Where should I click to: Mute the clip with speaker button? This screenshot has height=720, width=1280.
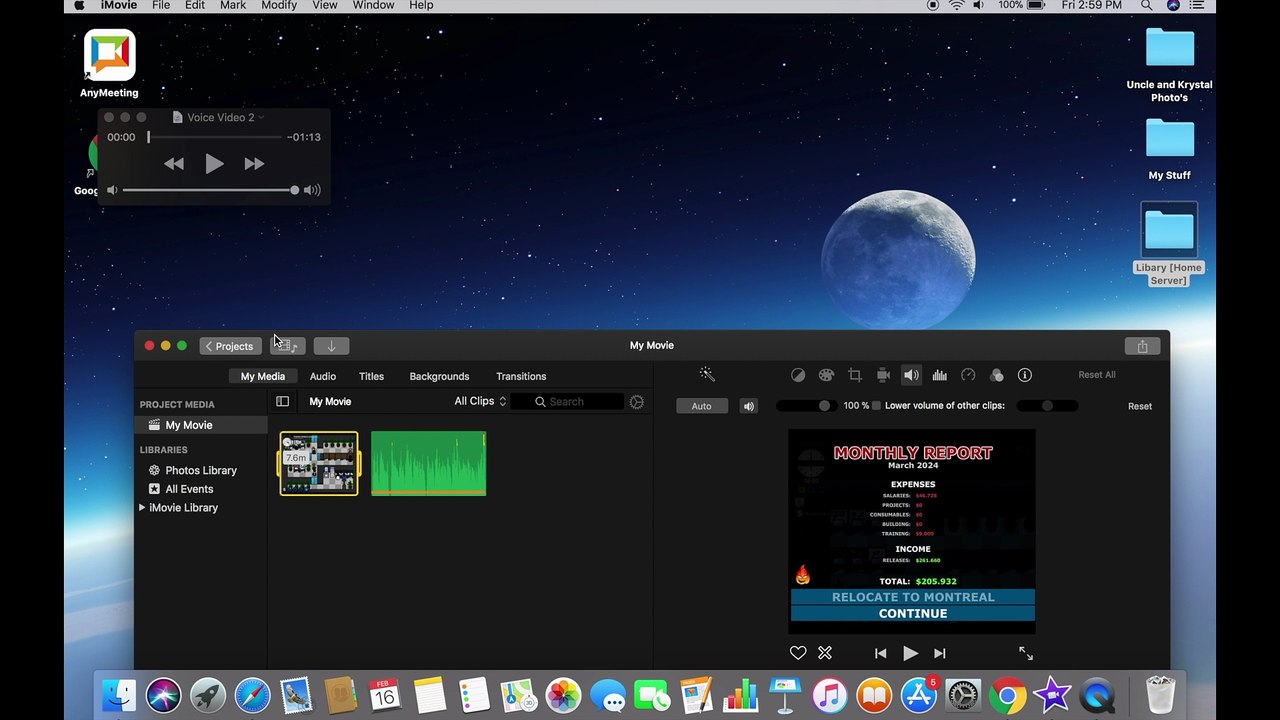click(x=749, y=406)
